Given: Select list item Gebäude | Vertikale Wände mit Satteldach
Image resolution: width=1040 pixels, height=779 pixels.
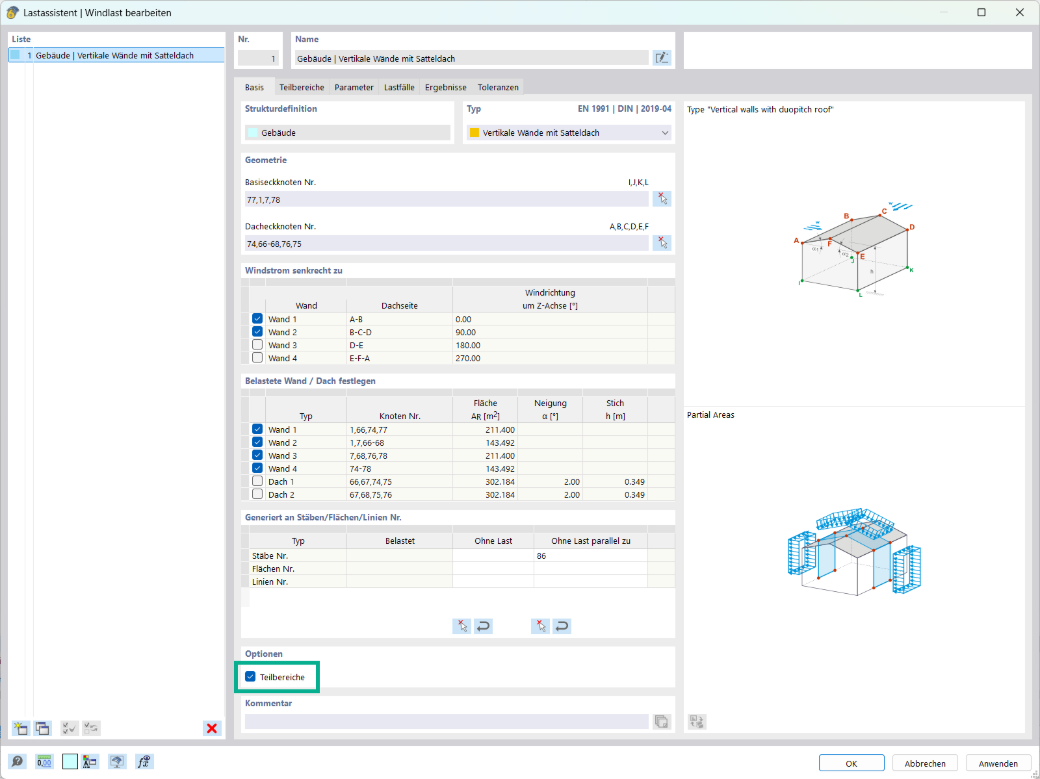Looking at the screenshot, I should tap(116, 55).
